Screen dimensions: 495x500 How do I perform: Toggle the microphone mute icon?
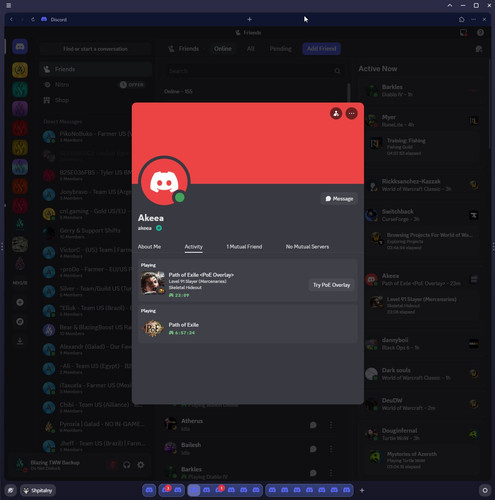(113, 465)
